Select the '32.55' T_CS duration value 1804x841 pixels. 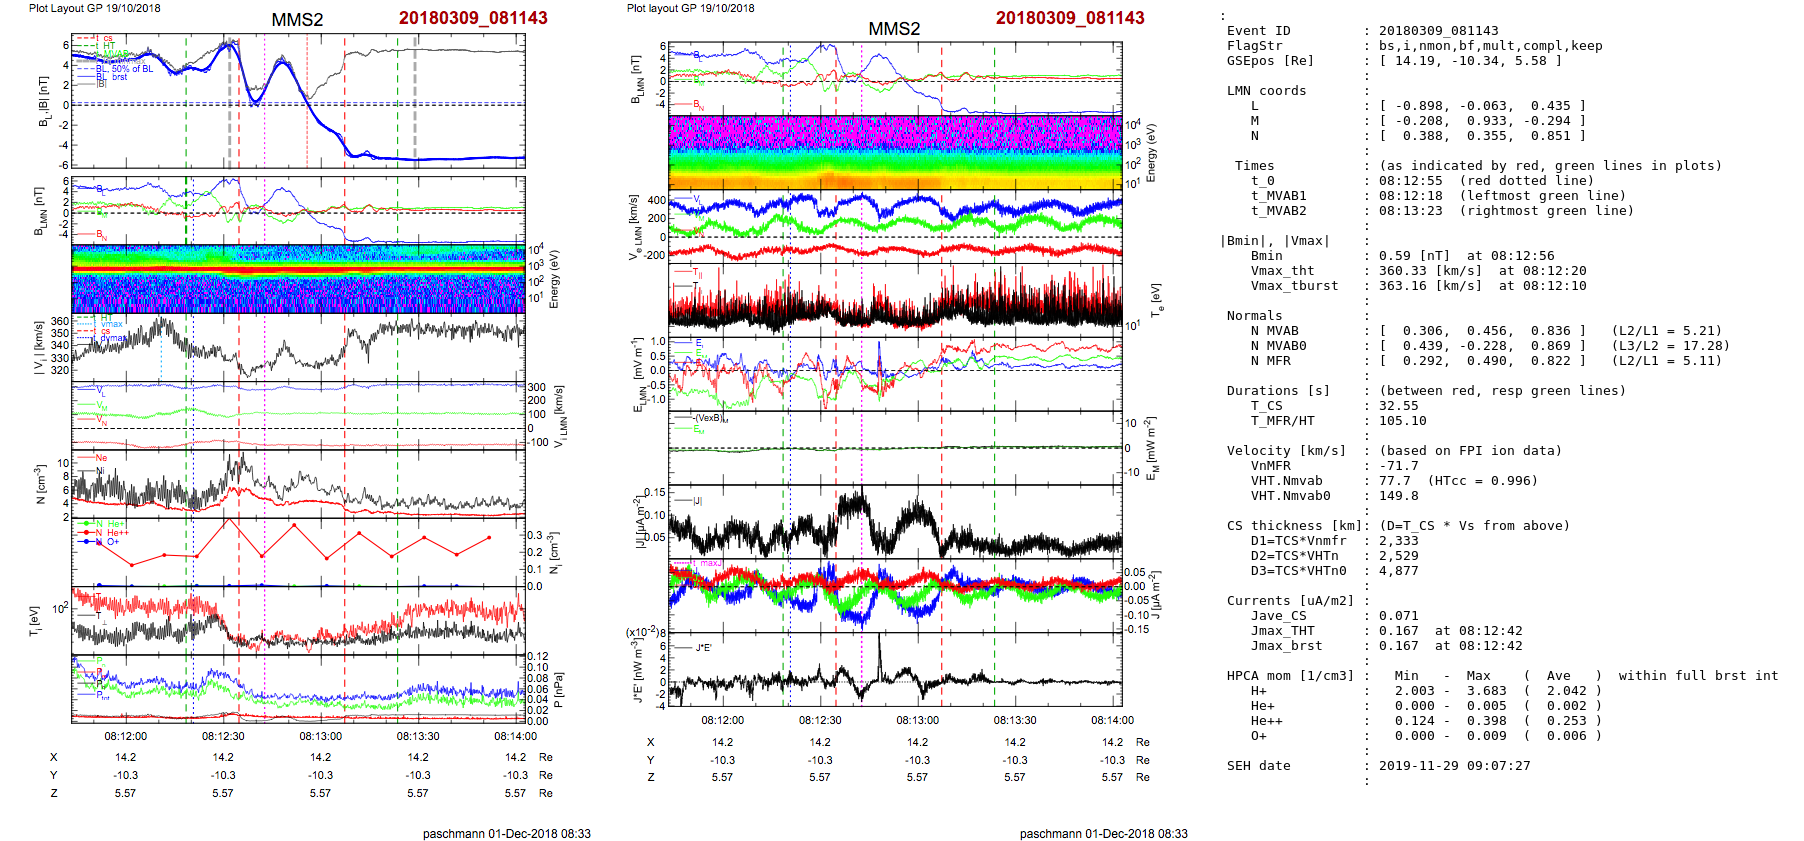1398,406
